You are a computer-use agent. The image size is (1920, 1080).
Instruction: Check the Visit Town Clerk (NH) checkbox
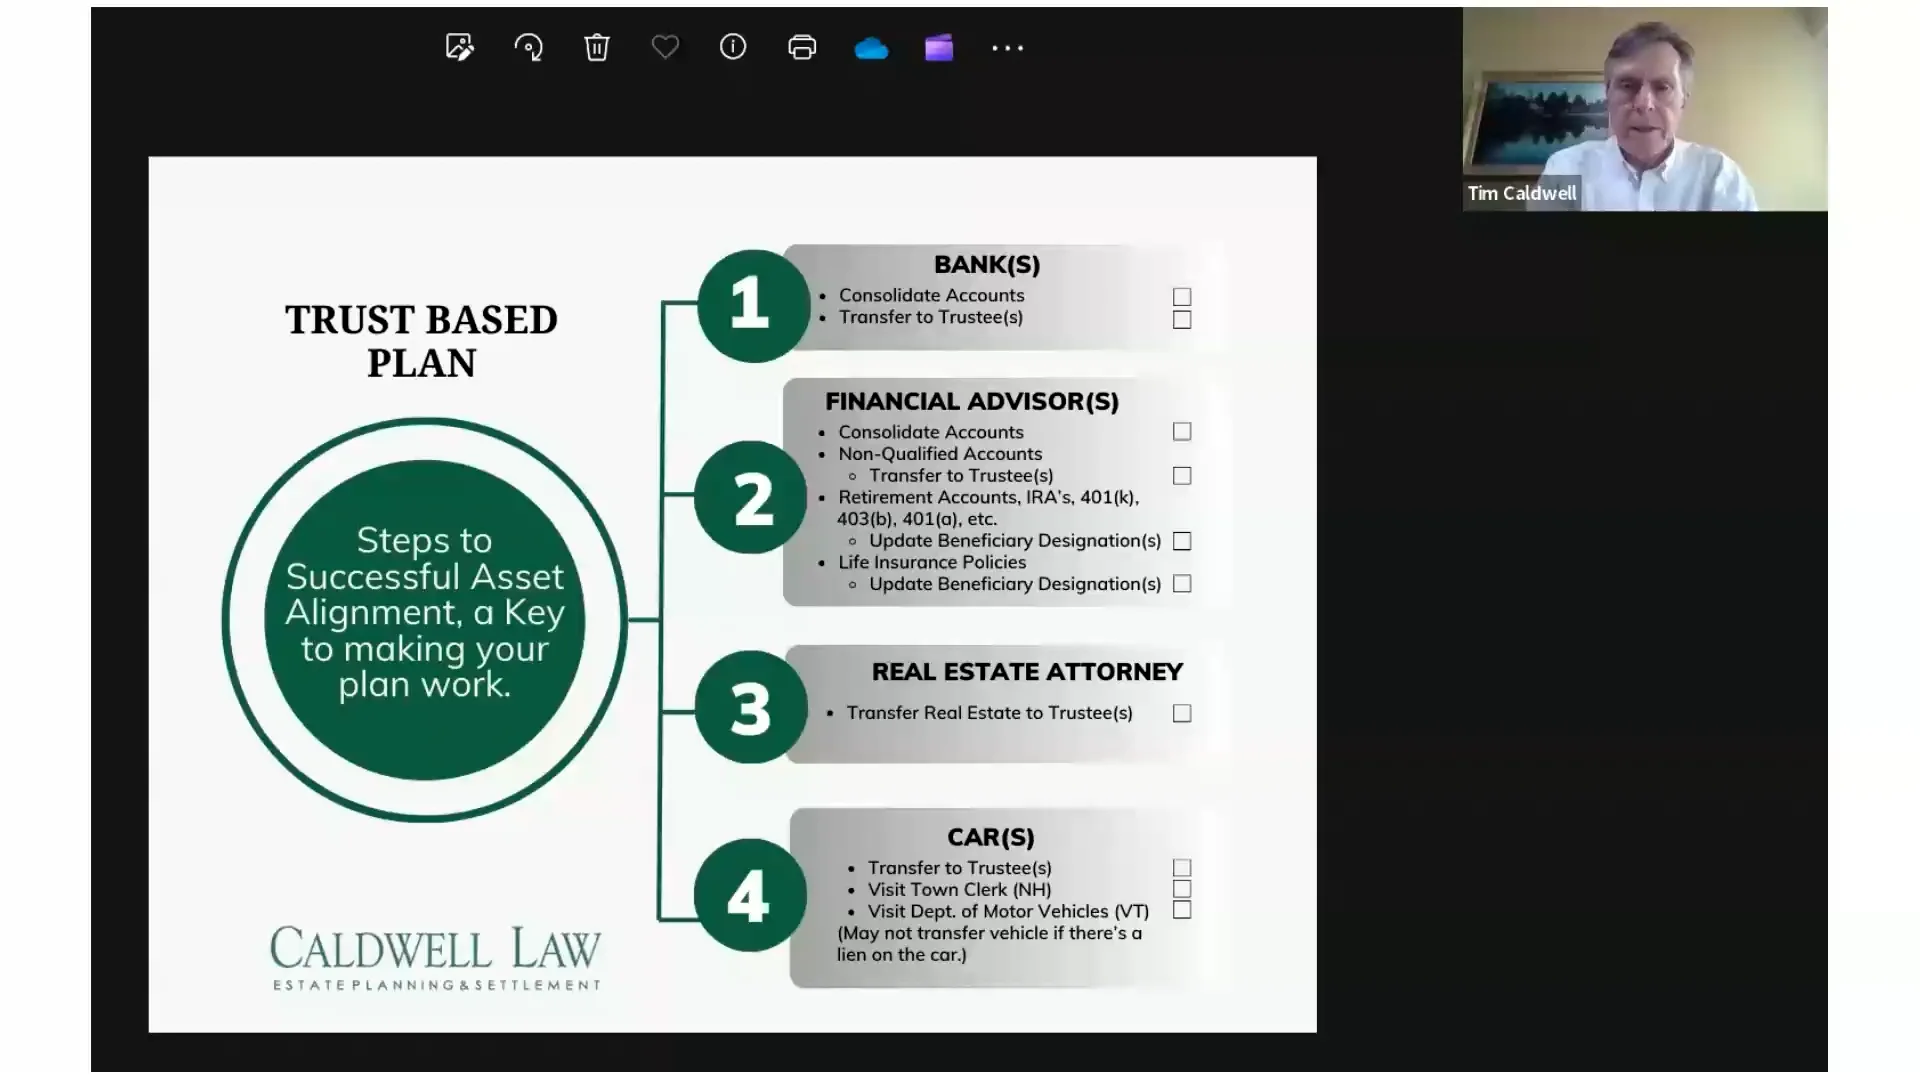[x=1182, y=889]
